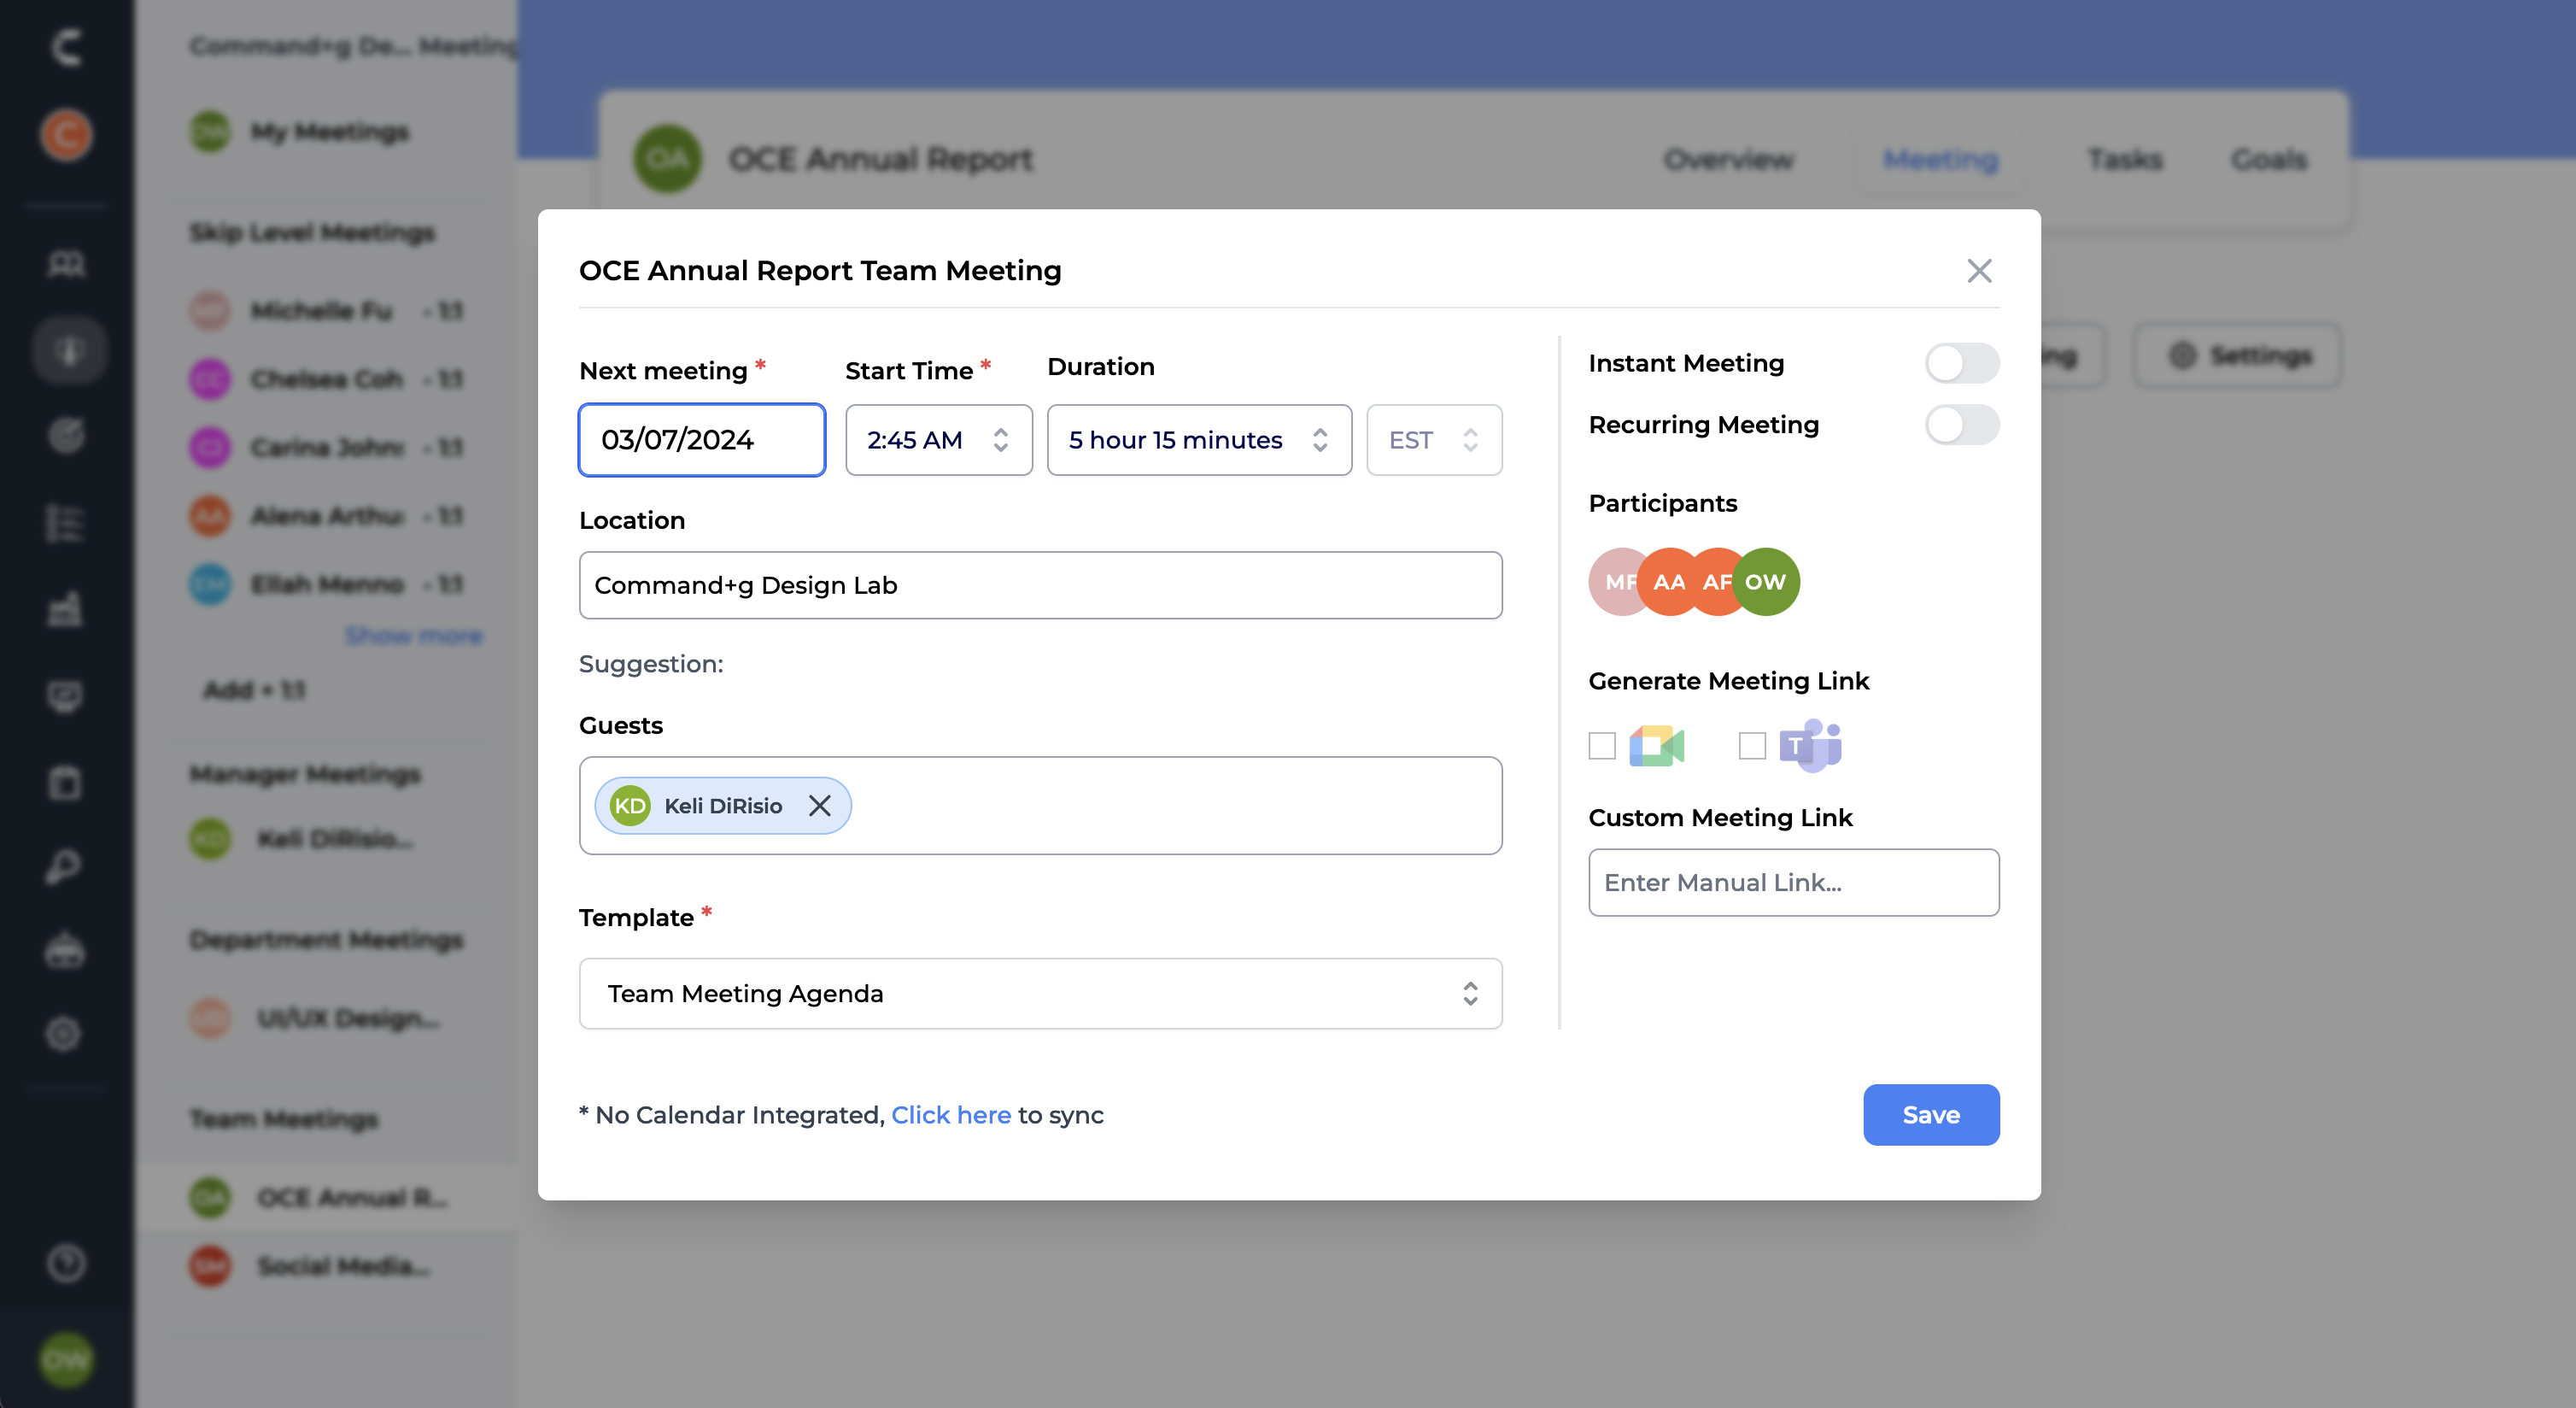This screenshot has width=2576, height=1408.
Task: Save the meeting settings
Action: tap(1930, 1114)
